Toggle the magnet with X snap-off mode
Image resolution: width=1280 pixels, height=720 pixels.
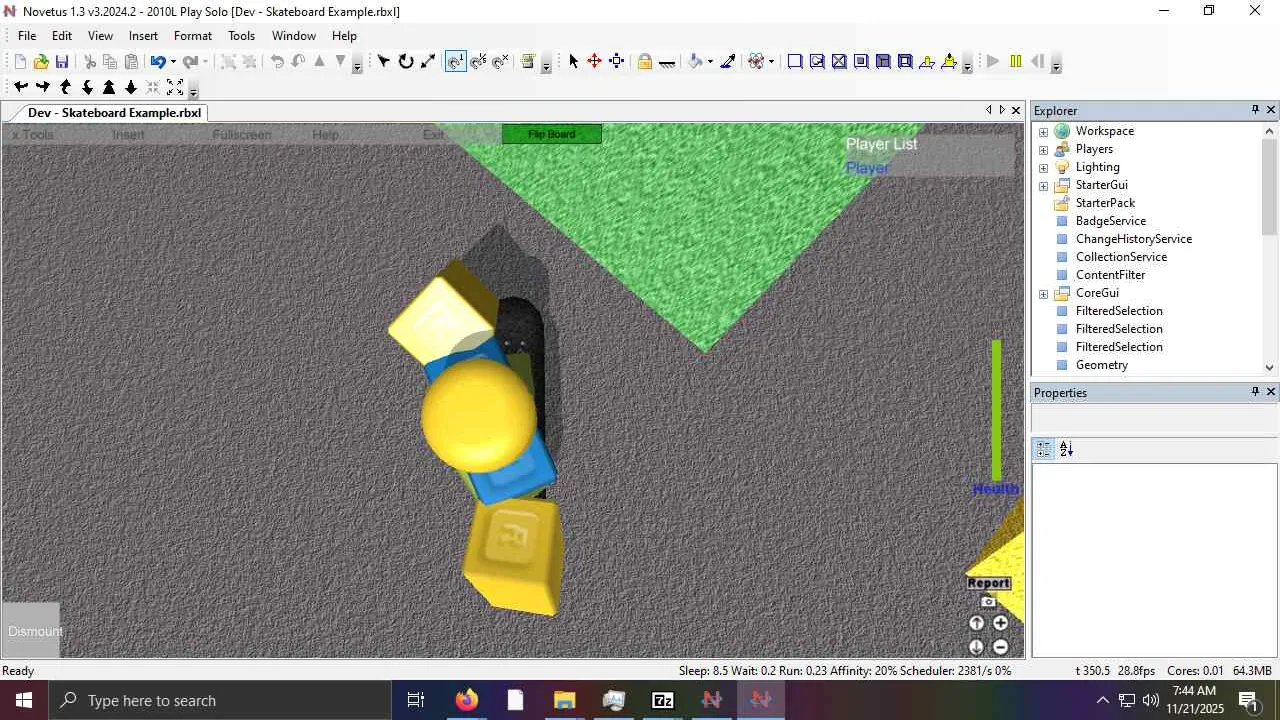coord(500,62)
